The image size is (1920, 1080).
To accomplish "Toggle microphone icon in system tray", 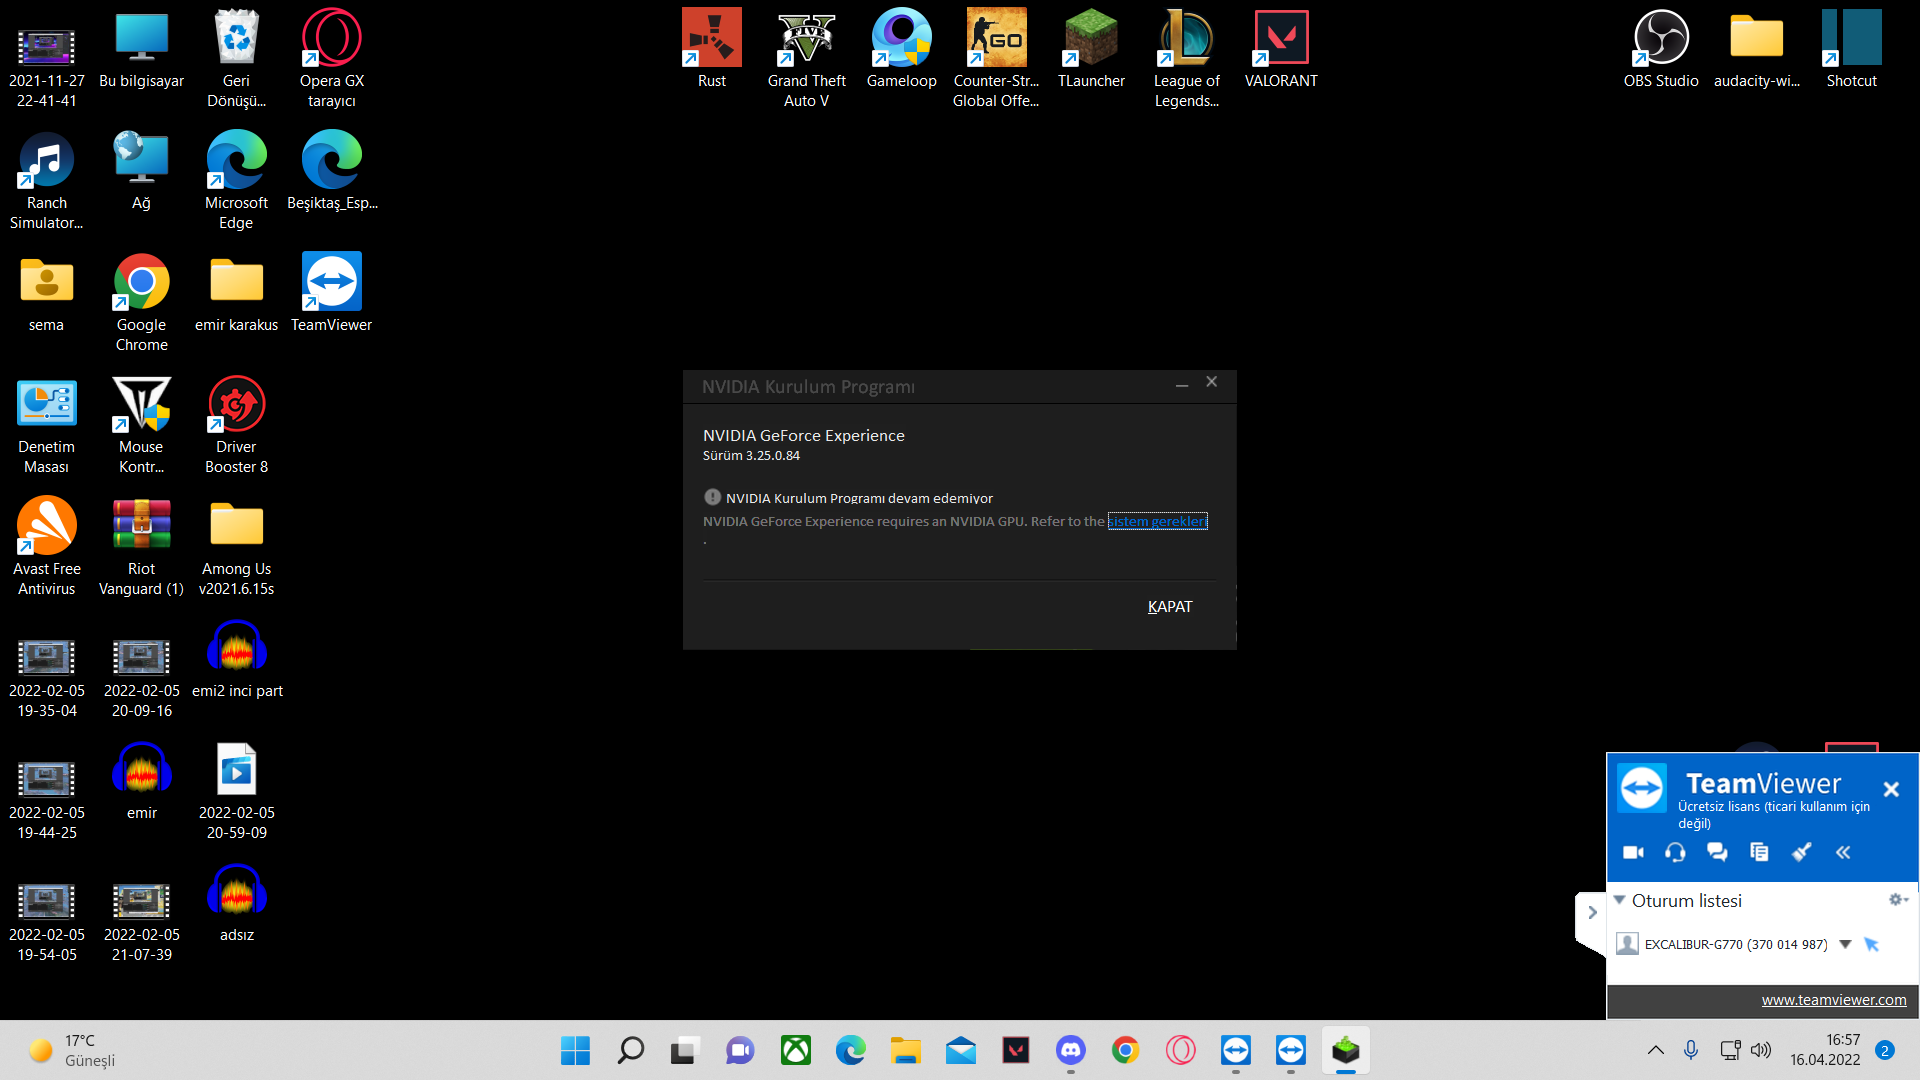I will coord(1690,1050).
